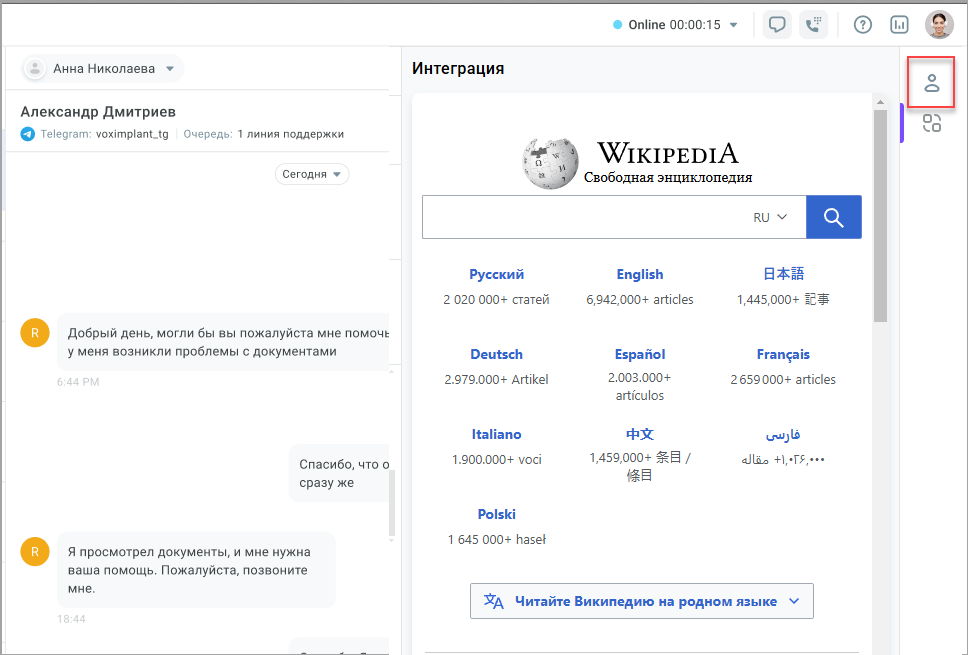Open the user profile avatar photo

tap(939, 25)
